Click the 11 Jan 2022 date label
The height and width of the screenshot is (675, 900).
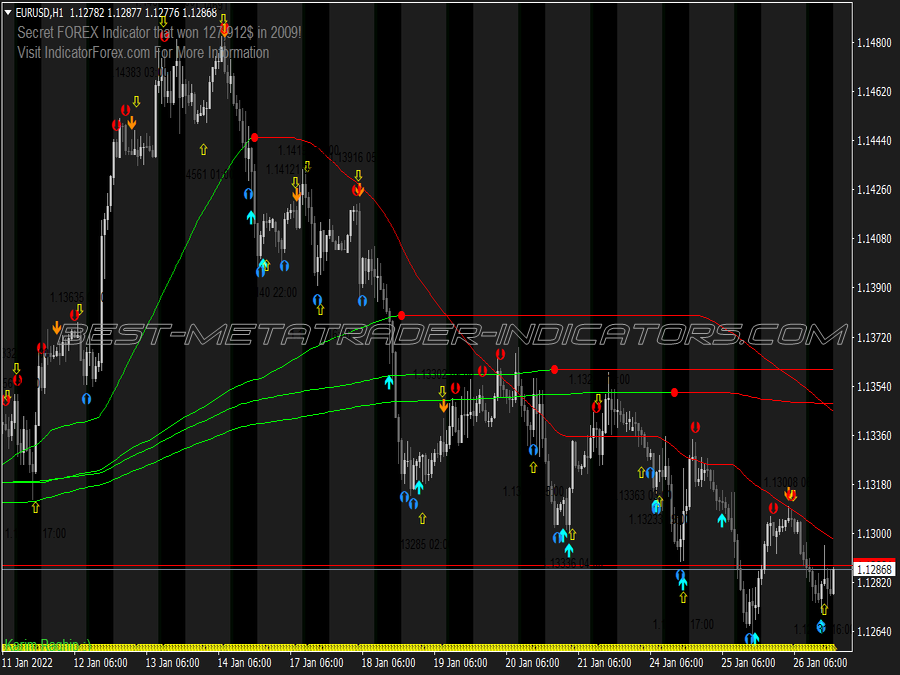(x=27, y=663)
